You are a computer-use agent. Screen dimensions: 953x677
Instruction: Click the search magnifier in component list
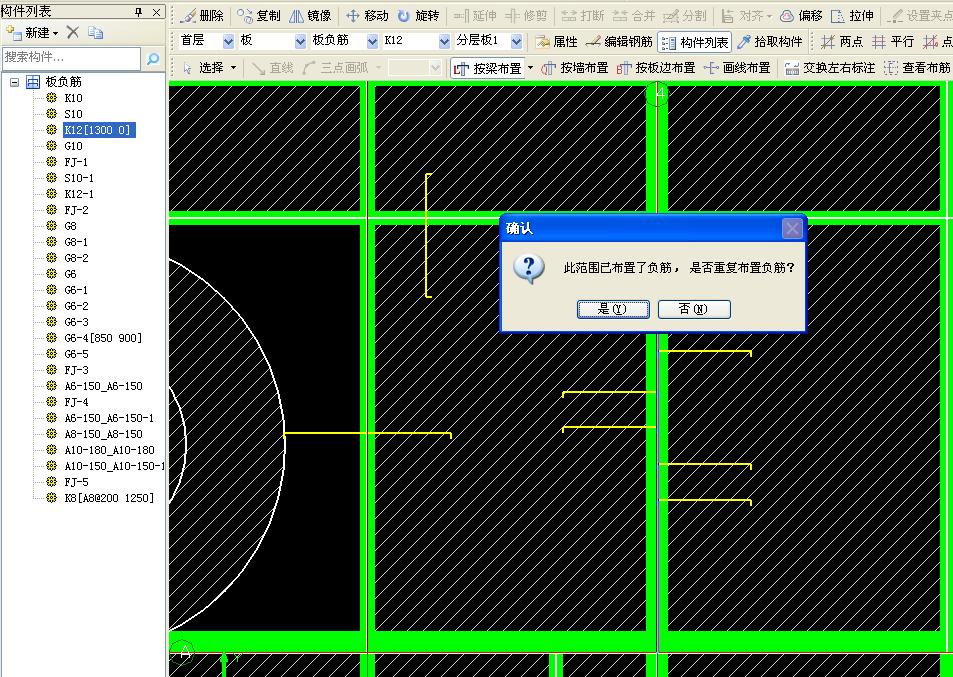click(153, 59)
